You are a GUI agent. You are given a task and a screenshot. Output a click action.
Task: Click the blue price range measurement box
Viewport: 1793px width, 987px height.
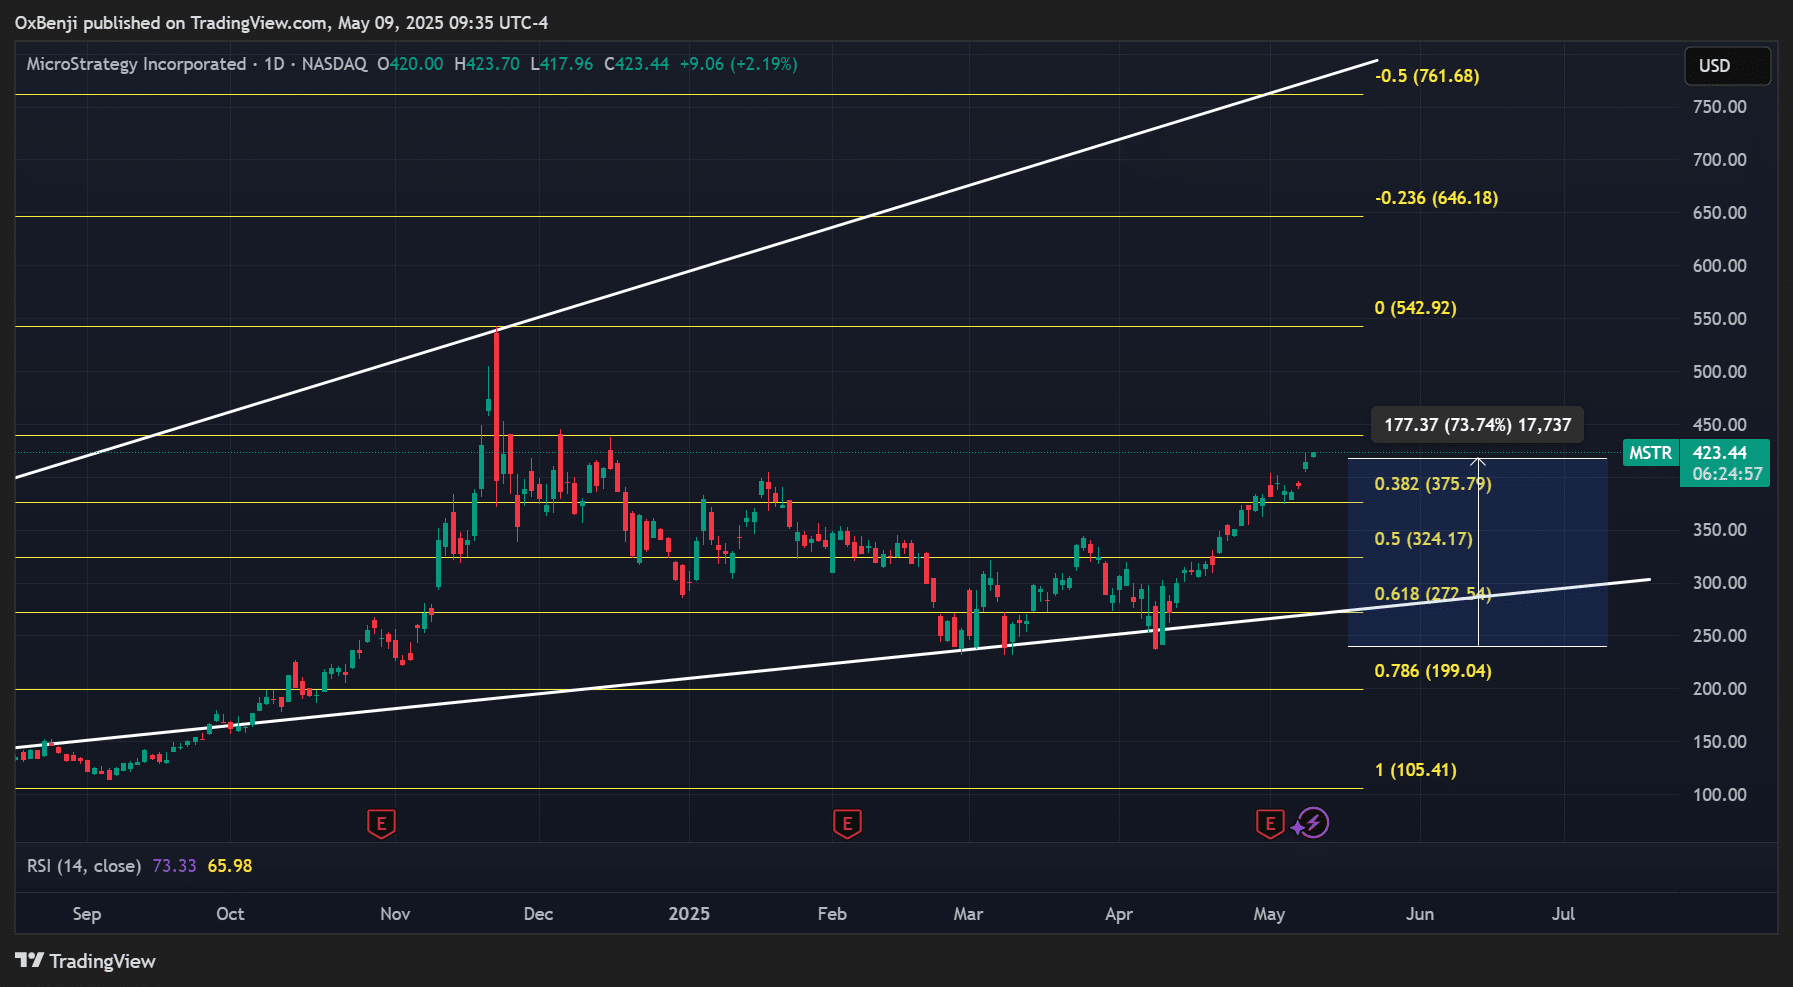(x=1477, y=552)
